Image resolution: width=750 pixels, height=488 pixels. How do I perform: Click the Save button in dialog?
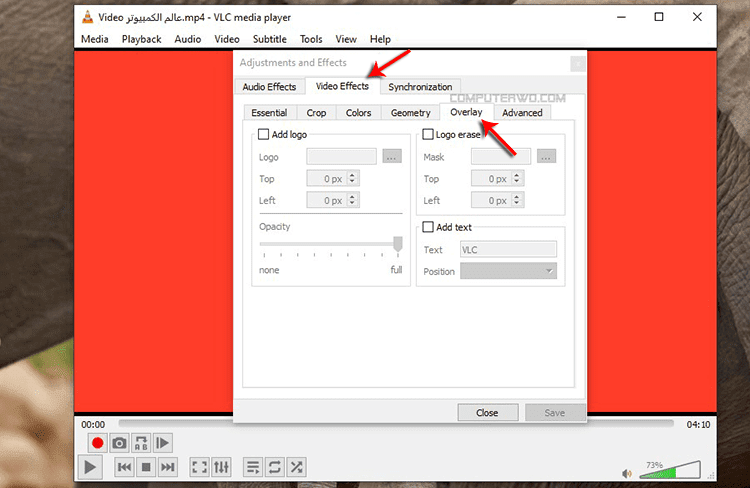[555, 412]
